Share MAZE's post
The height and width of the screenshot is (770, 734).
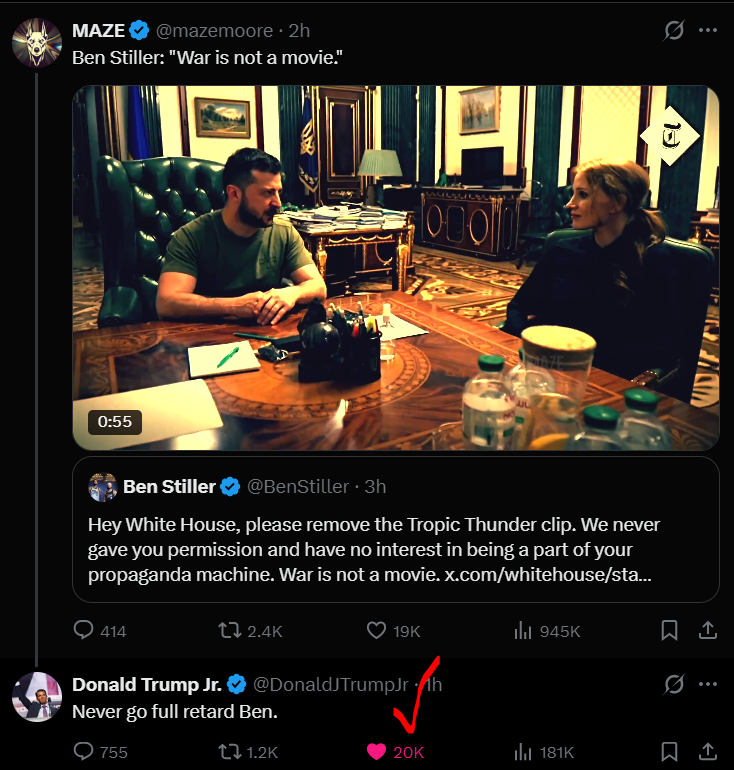(707, 631)
